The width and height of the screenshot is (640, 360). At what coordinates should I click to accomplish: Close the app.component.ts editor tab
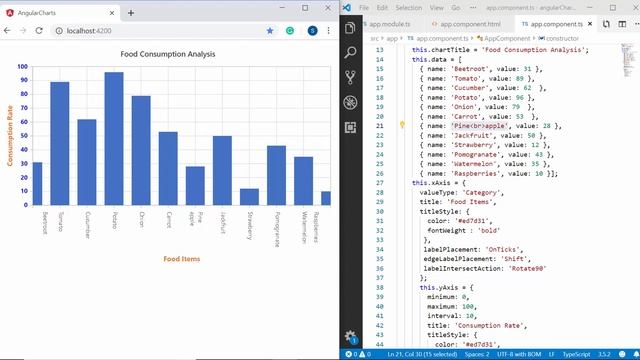(x=590, y=24)
